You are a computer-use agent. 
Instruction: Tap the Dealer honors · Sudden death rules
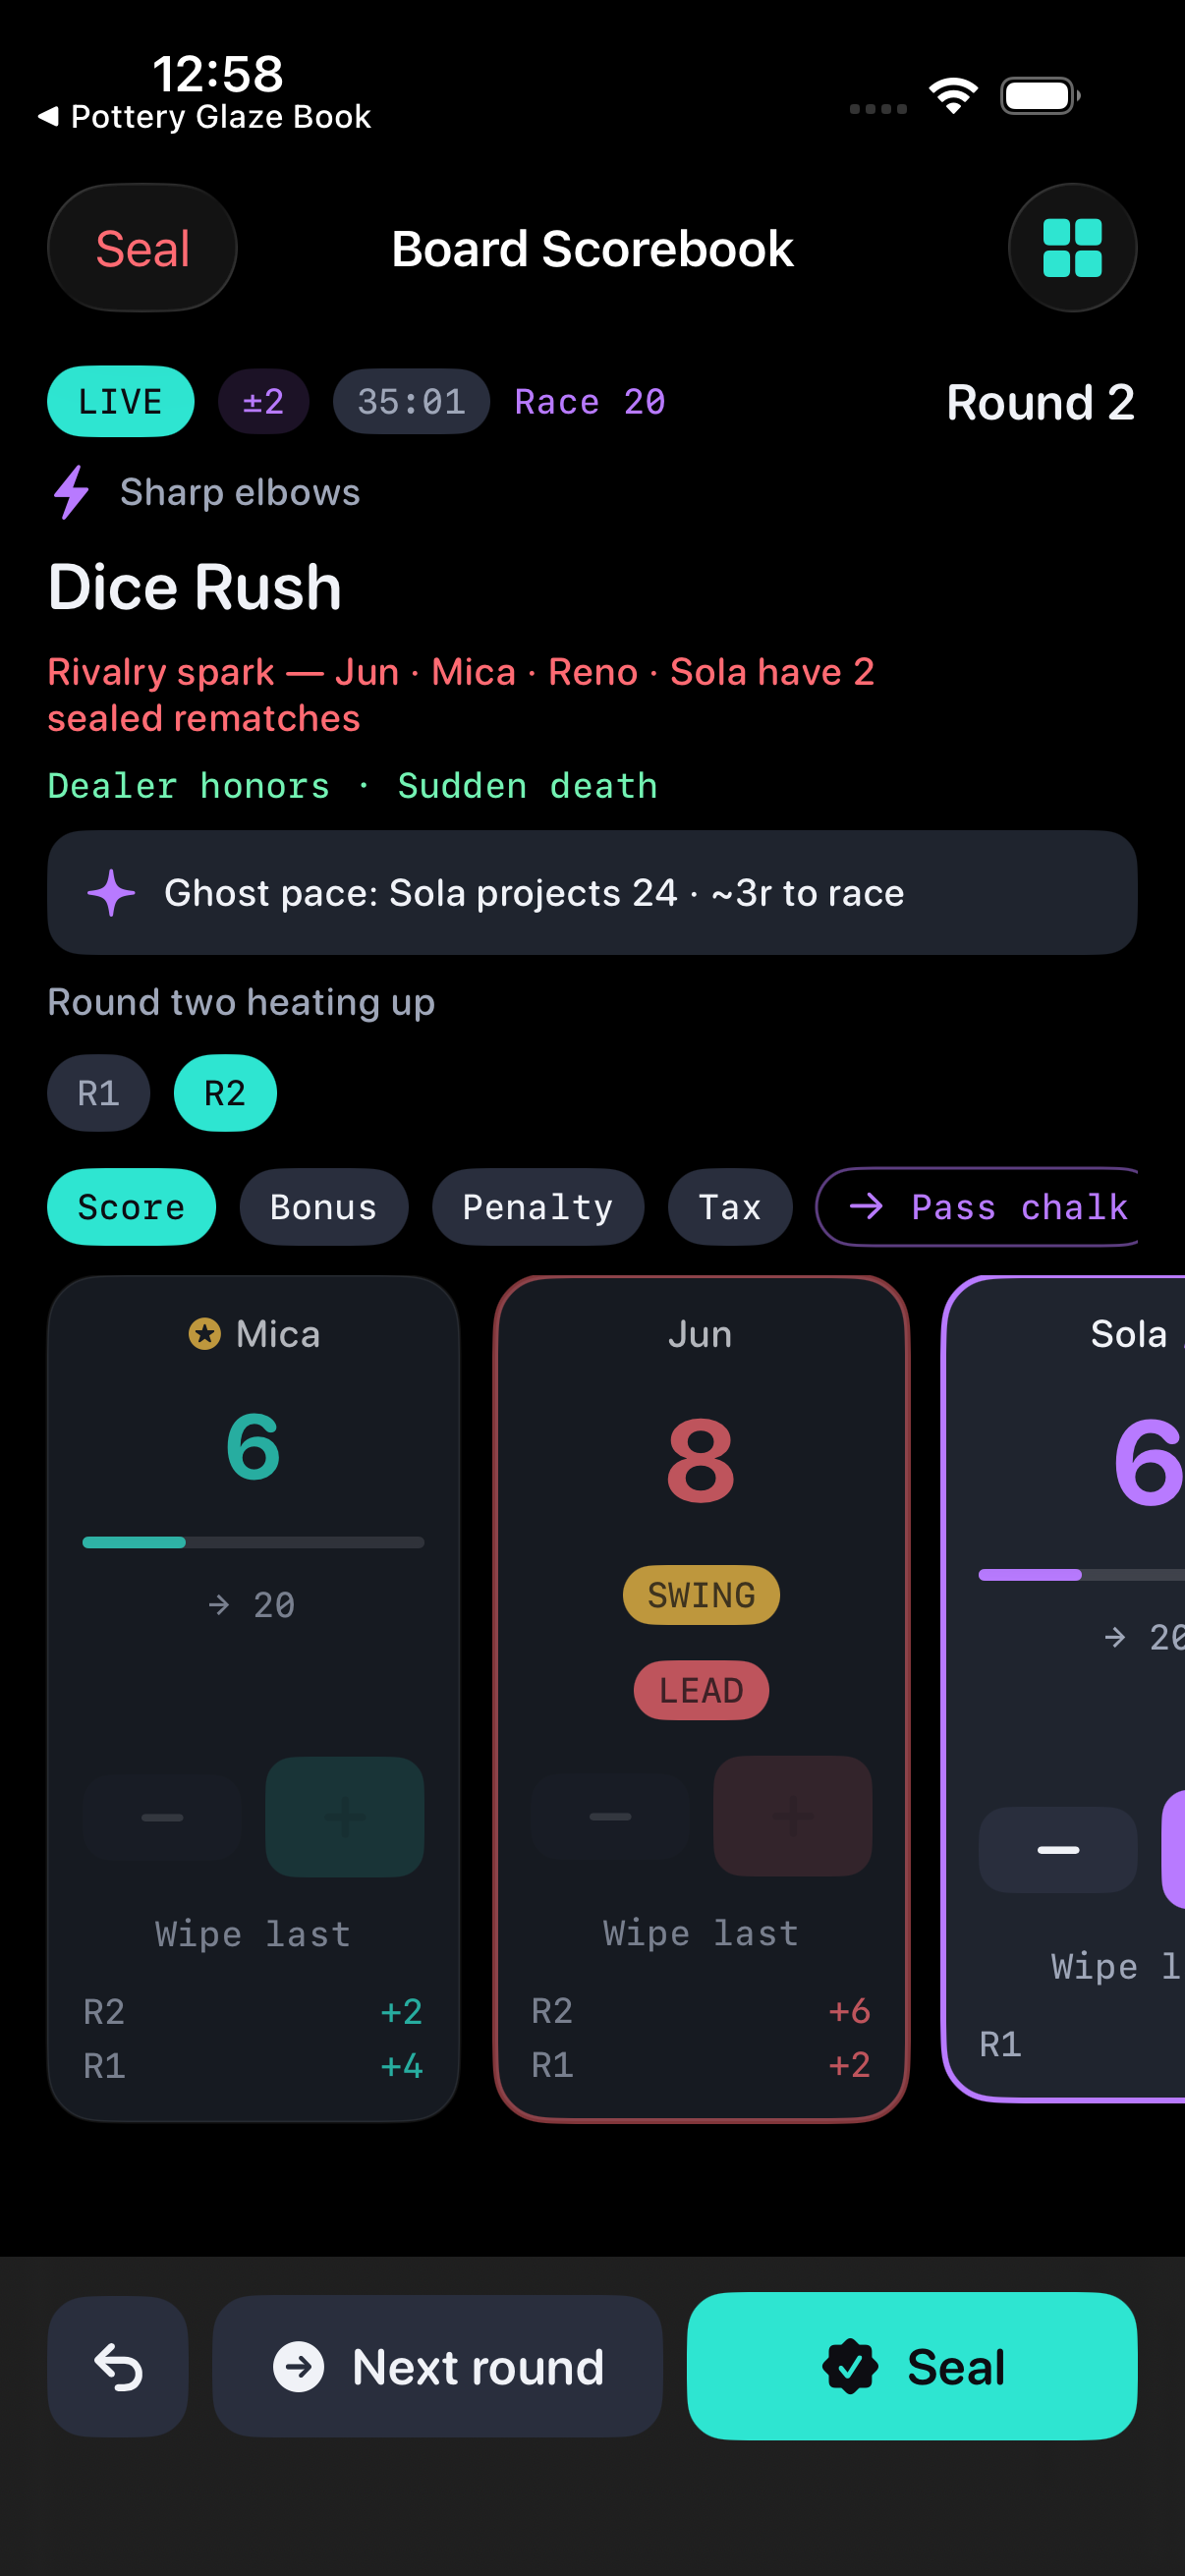pos(353,786)
